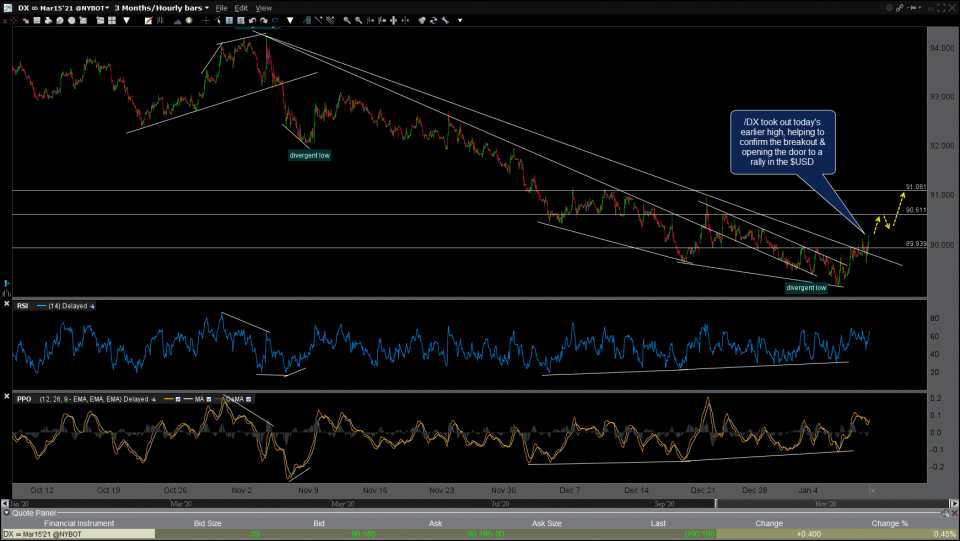The width and height of the screenshot is (960, 541).
Task: Click the zoom out magnifier icon
Action: (x=359, y=20)
